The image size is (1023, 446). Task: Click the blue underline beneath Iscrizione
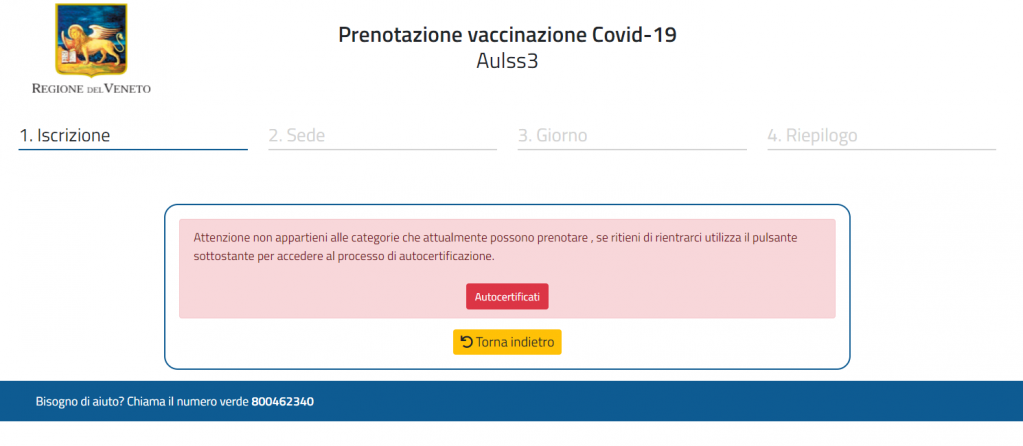pyautogui.click(x=133, y=149)
